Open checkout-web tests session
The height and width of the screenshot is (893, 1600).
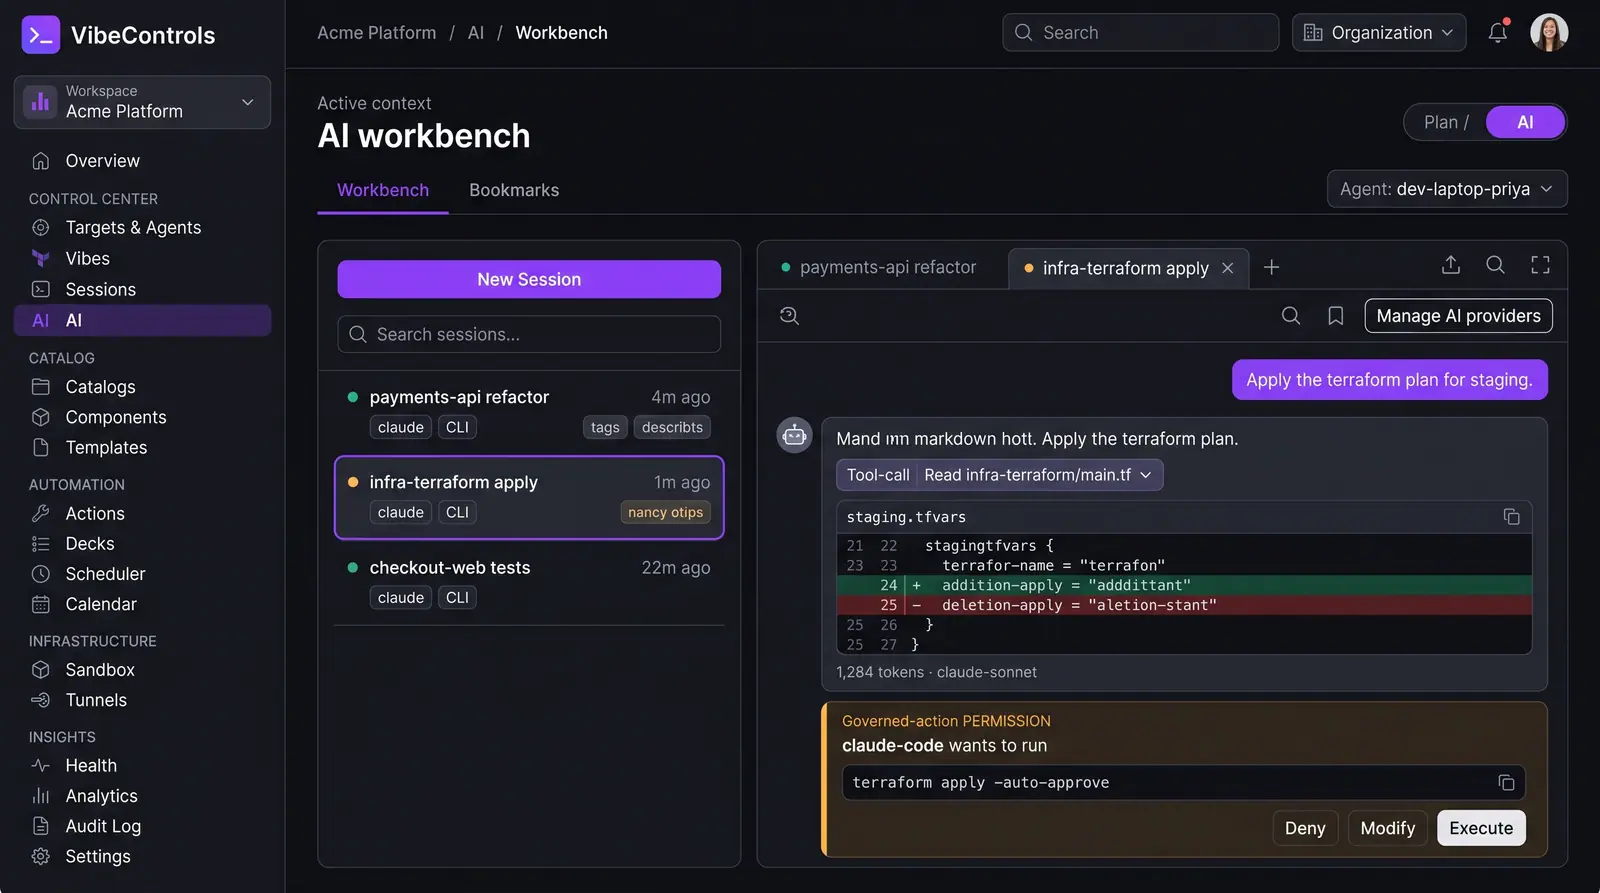[x=529, y=582]
